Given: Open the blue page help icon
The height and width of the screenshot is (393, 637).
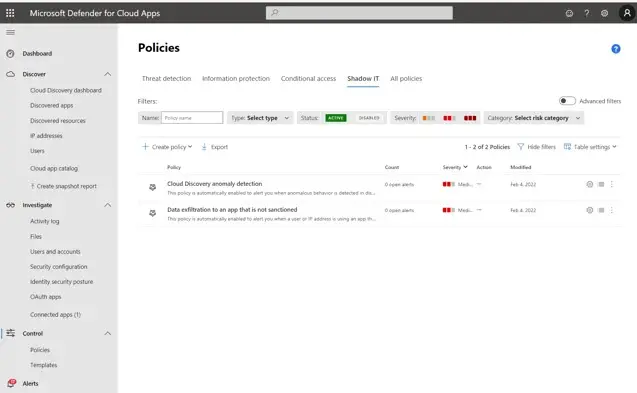Looking at the screenshot, I should click(x=615, y=49).
